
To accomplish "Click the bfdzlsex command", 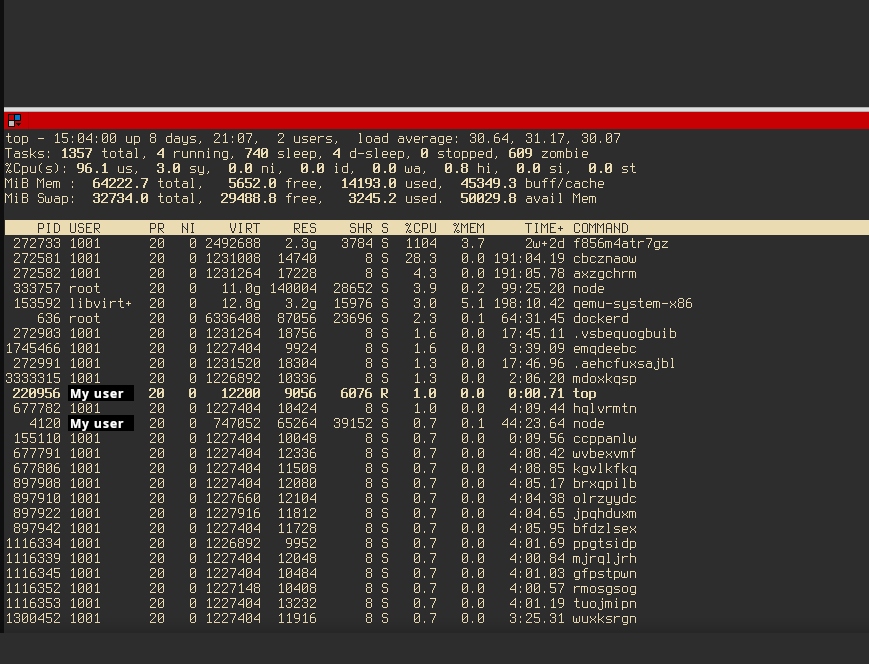I will [605, 528].
